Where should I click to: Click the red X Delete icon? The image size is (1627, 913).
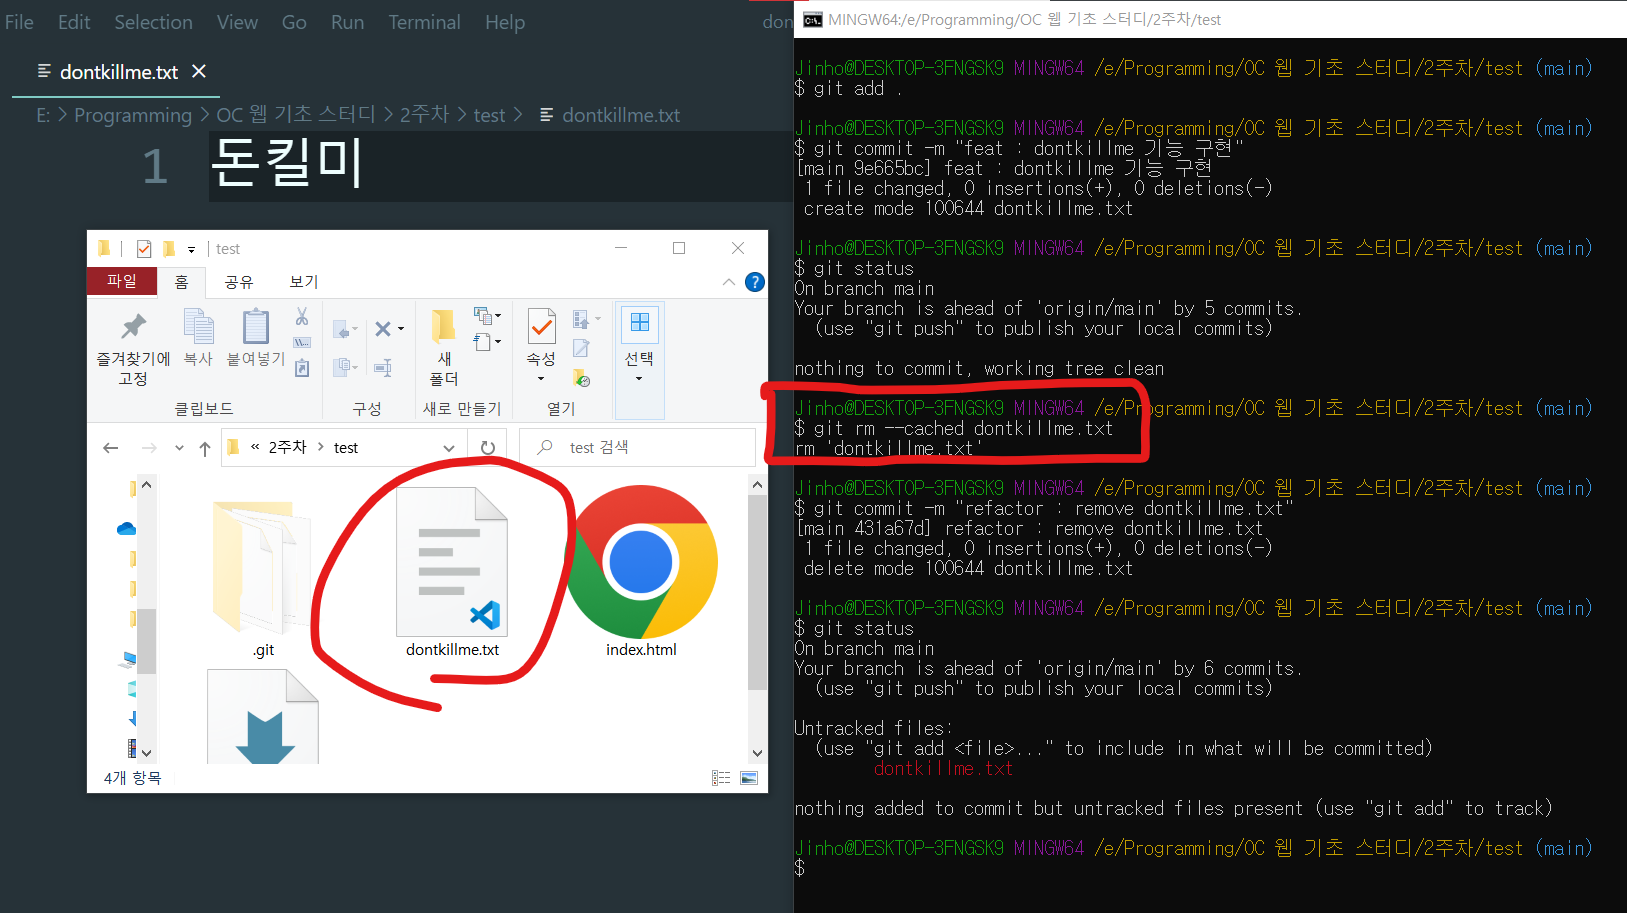(x=382, y=329)
